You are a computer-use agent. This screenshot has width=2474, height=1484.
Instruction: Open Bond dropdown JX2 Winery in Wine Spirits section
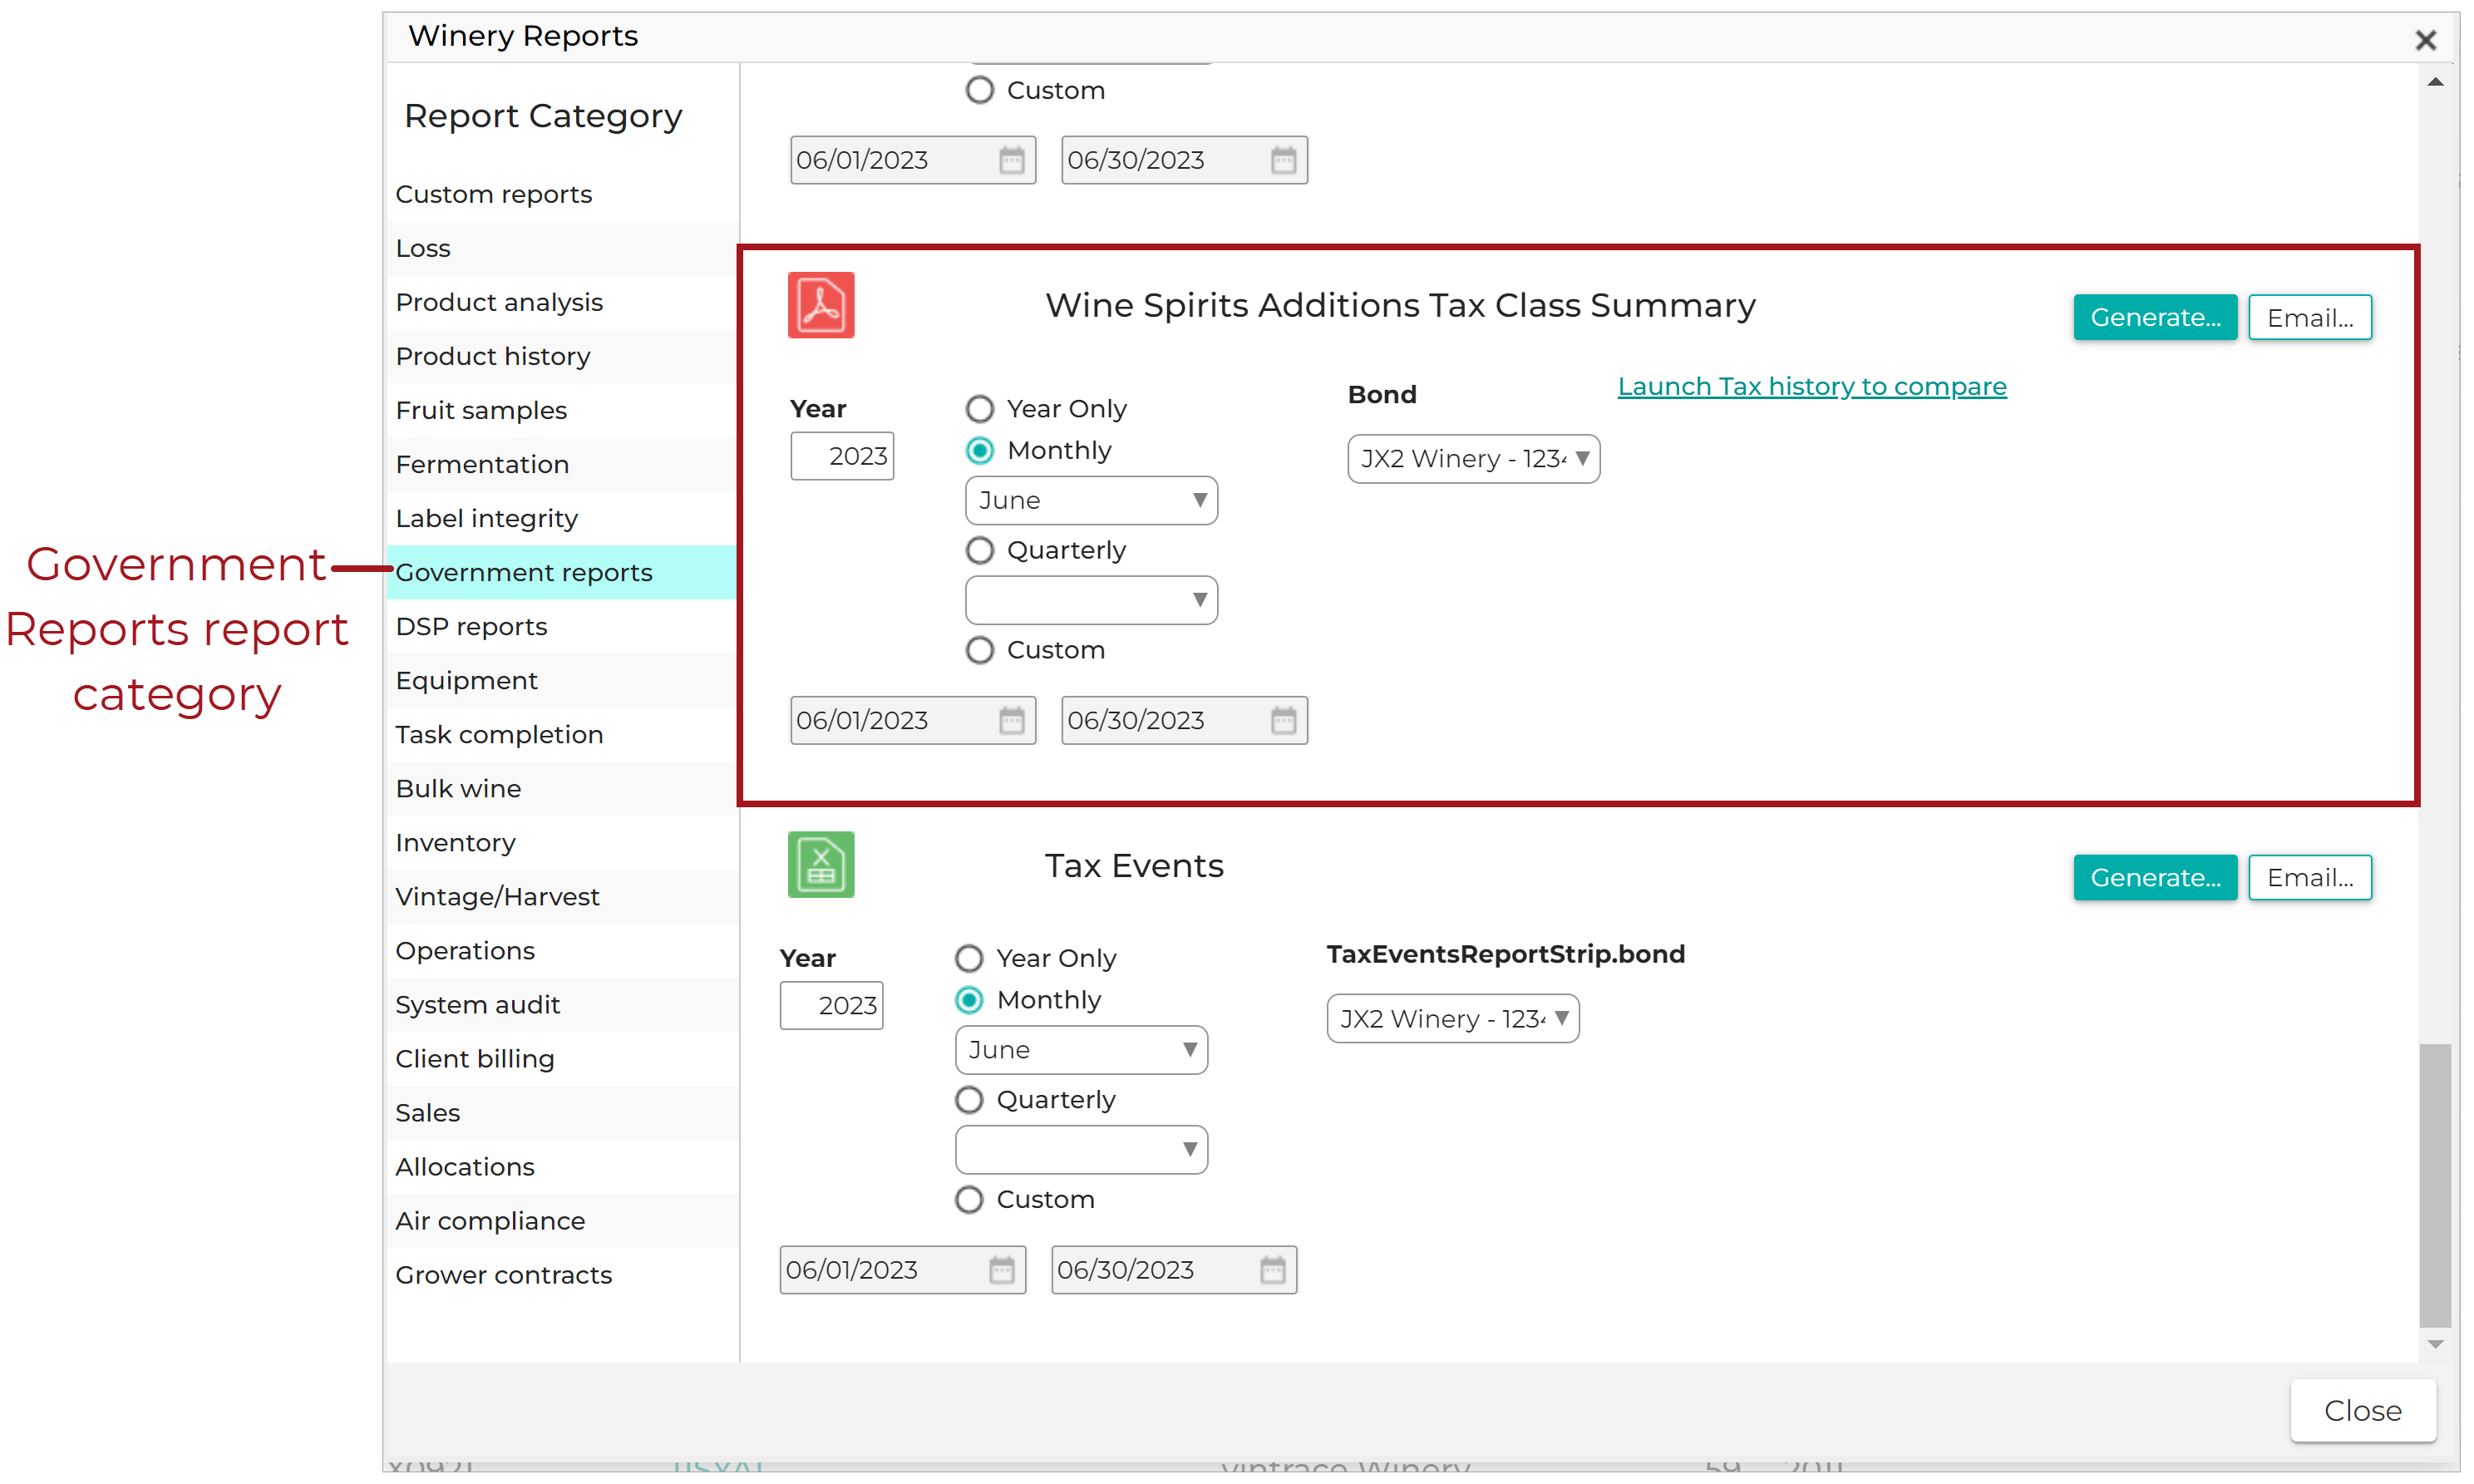[x=1473, y=459]
